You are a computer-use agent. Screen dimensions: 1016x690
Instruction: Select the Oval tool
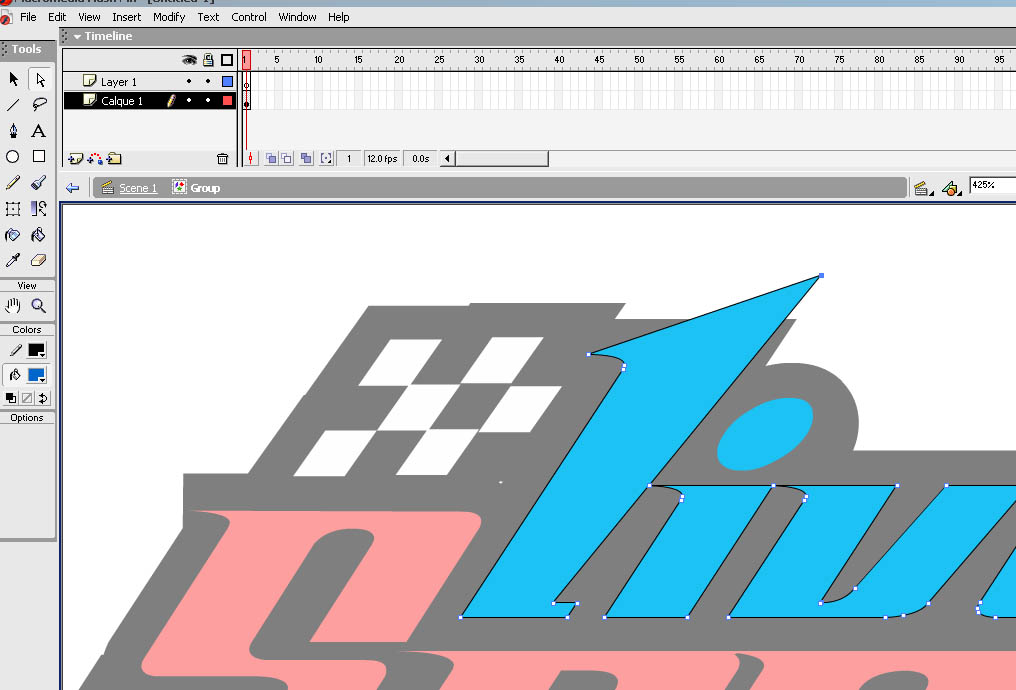tap(12, 157)
